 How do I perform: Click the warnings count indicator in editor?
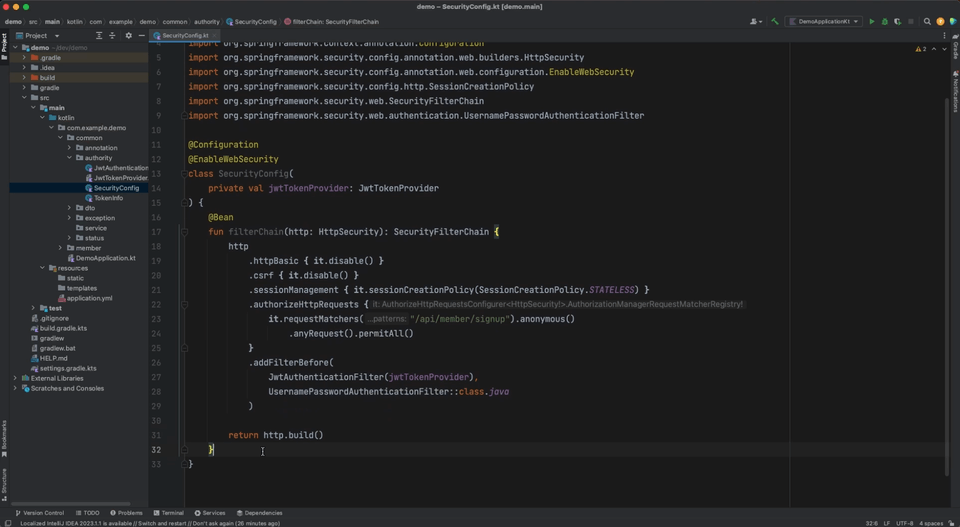click(x=921, y=49)
